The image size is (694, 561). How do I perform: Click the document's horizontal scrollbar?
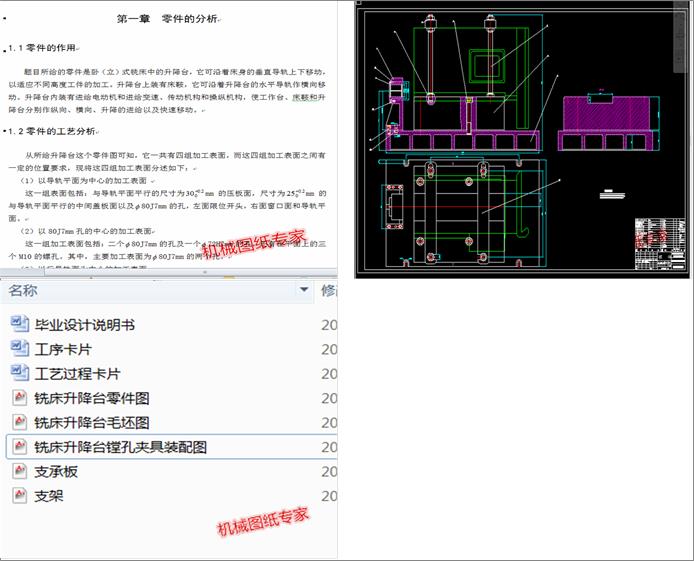[x=168, y=272]
